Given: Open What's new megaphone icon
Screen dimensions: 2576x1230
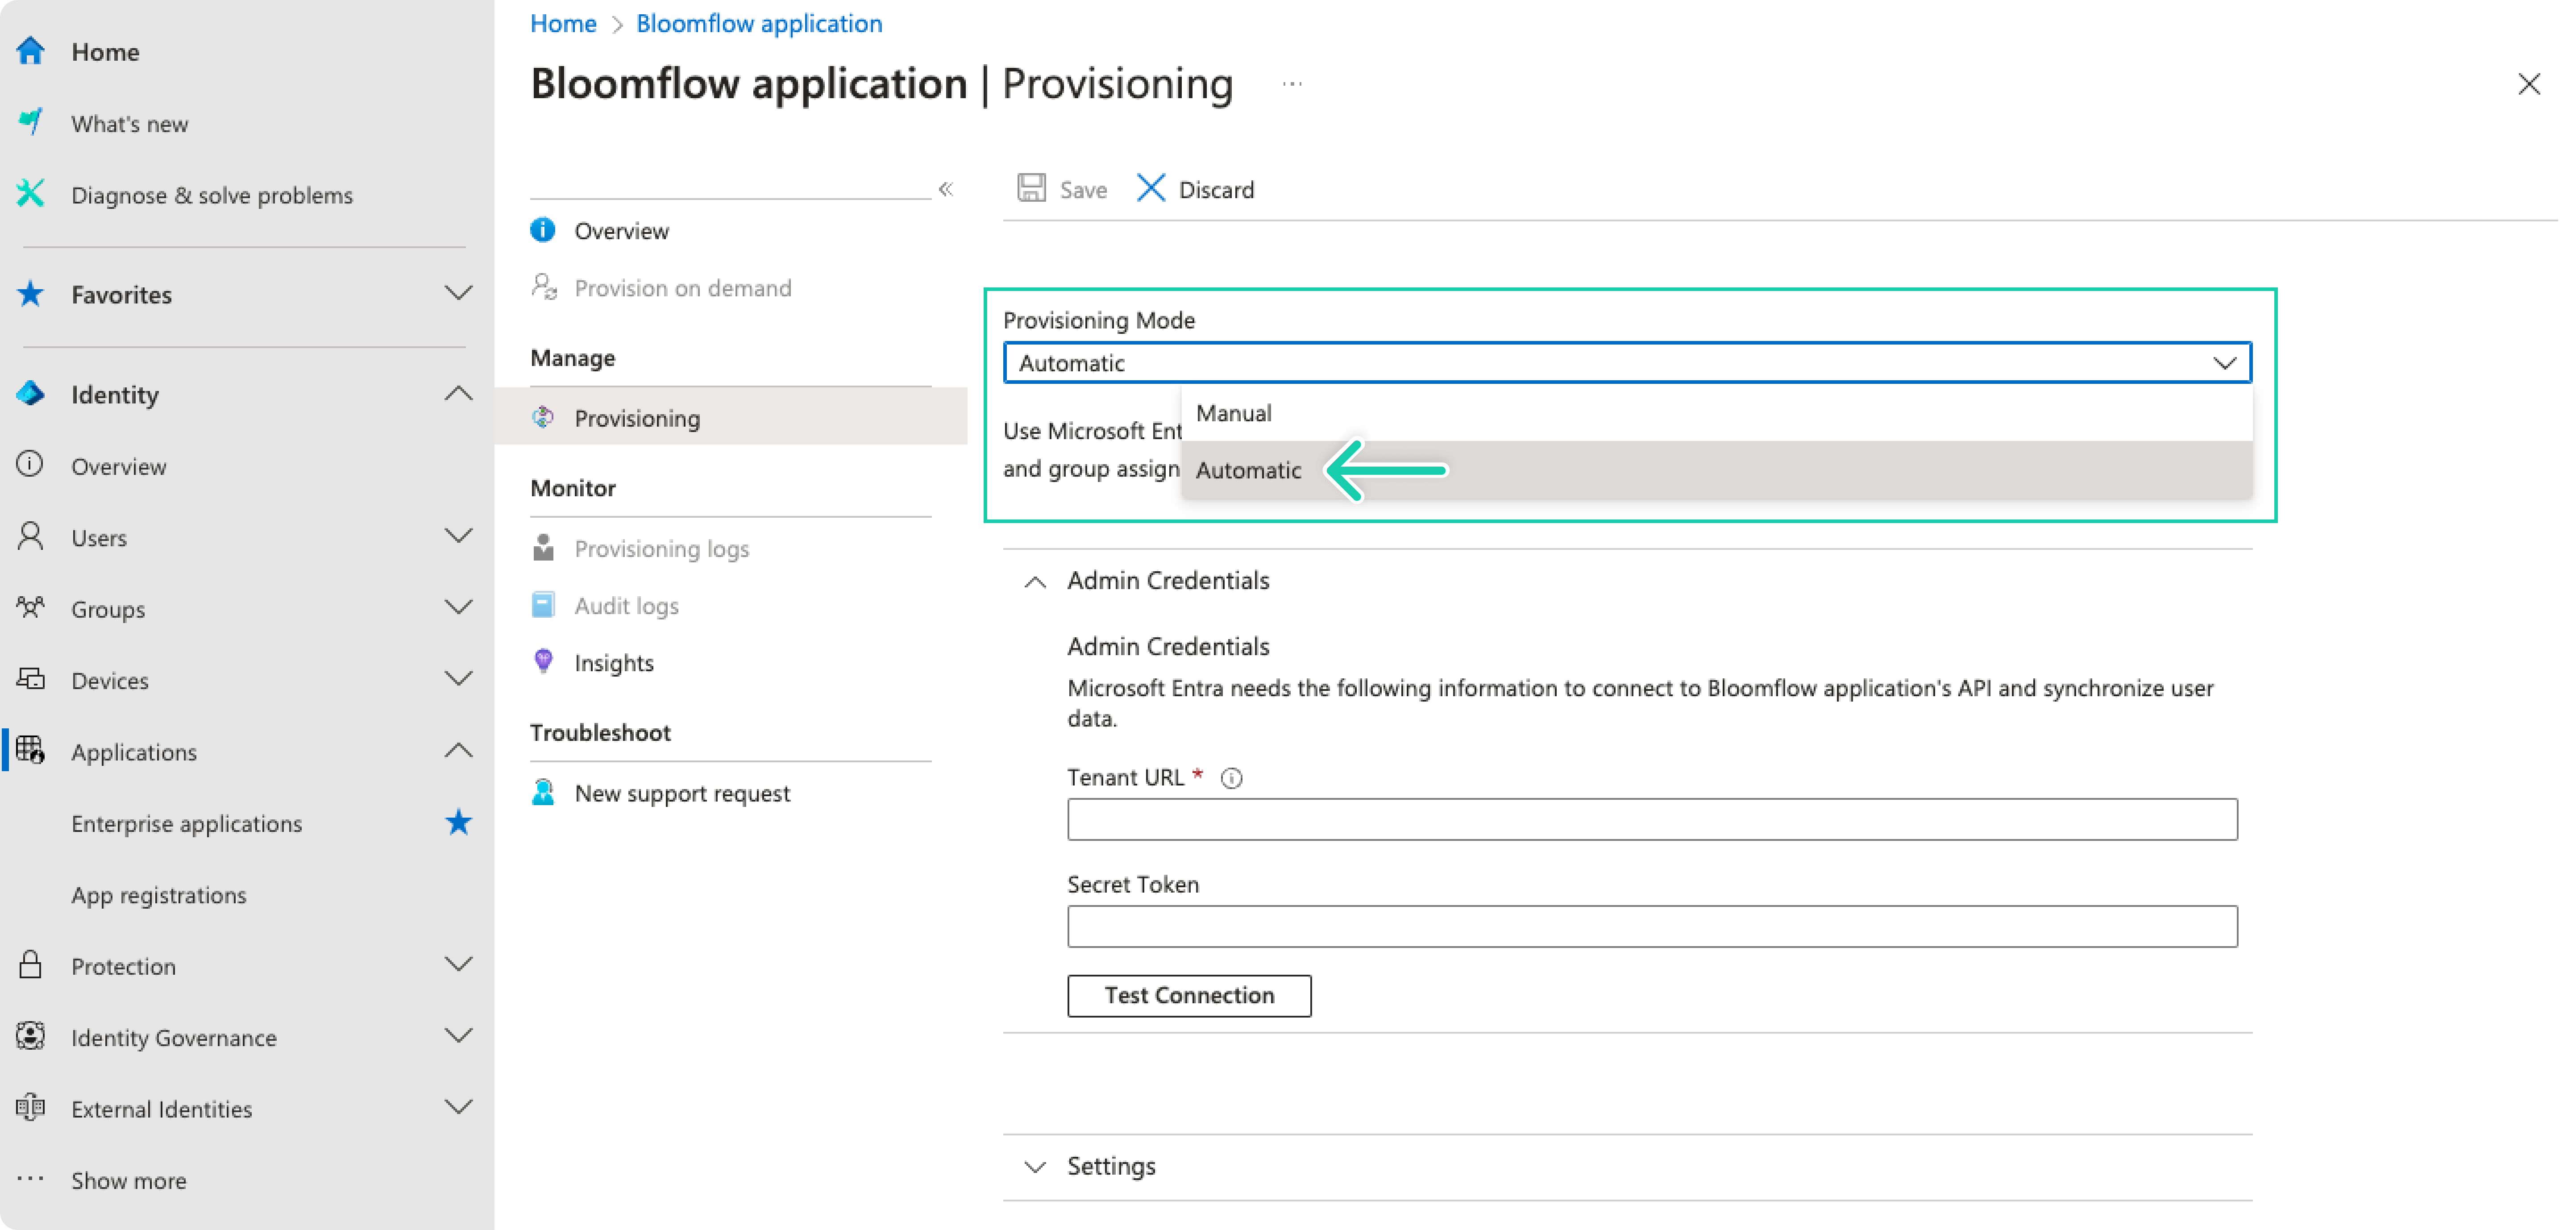Looking at the screenshot, I should [31, 122].
